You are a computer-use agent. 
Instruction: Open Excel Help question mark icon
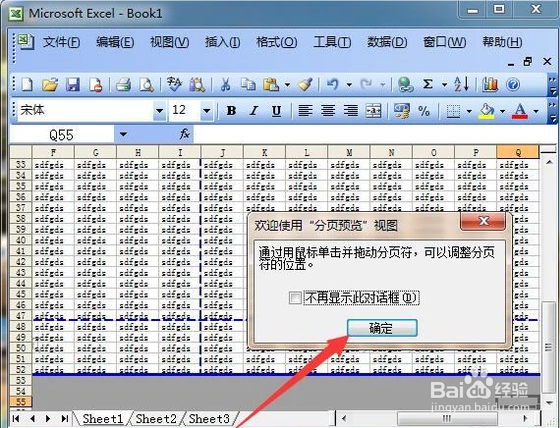pyautogui.click(x=513, y=85)
